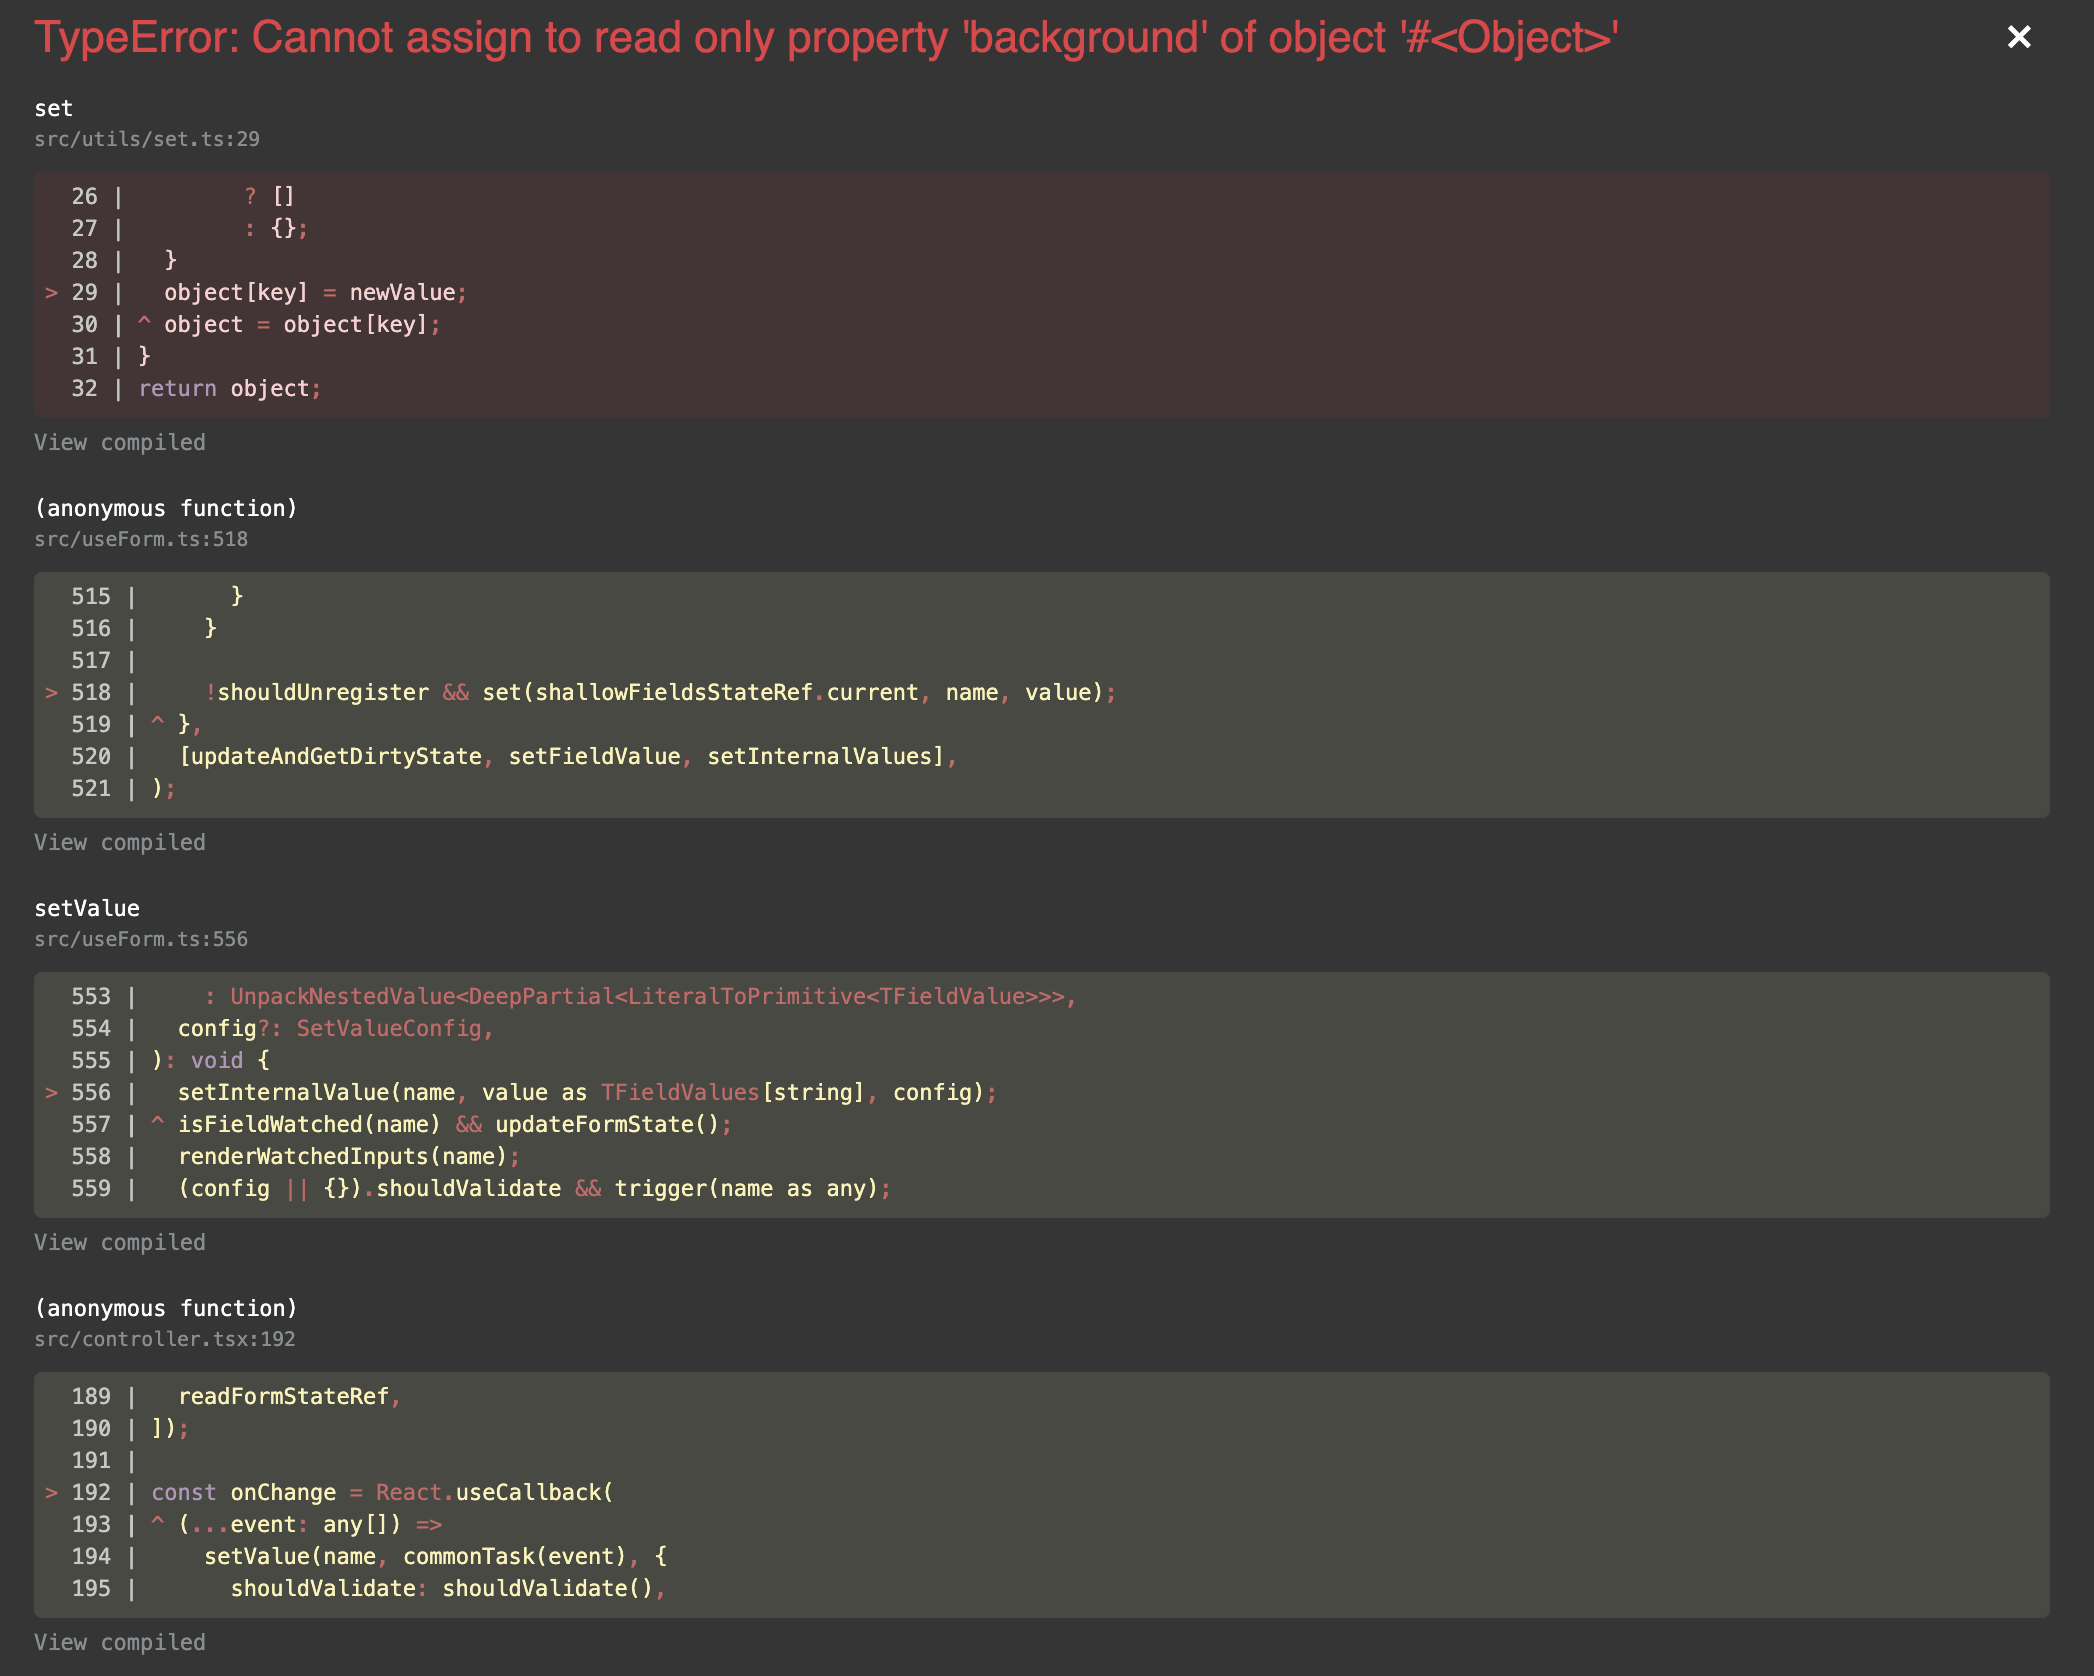
Task: Open source file src/utils/set.ts:29
Action: click(146, 139)
